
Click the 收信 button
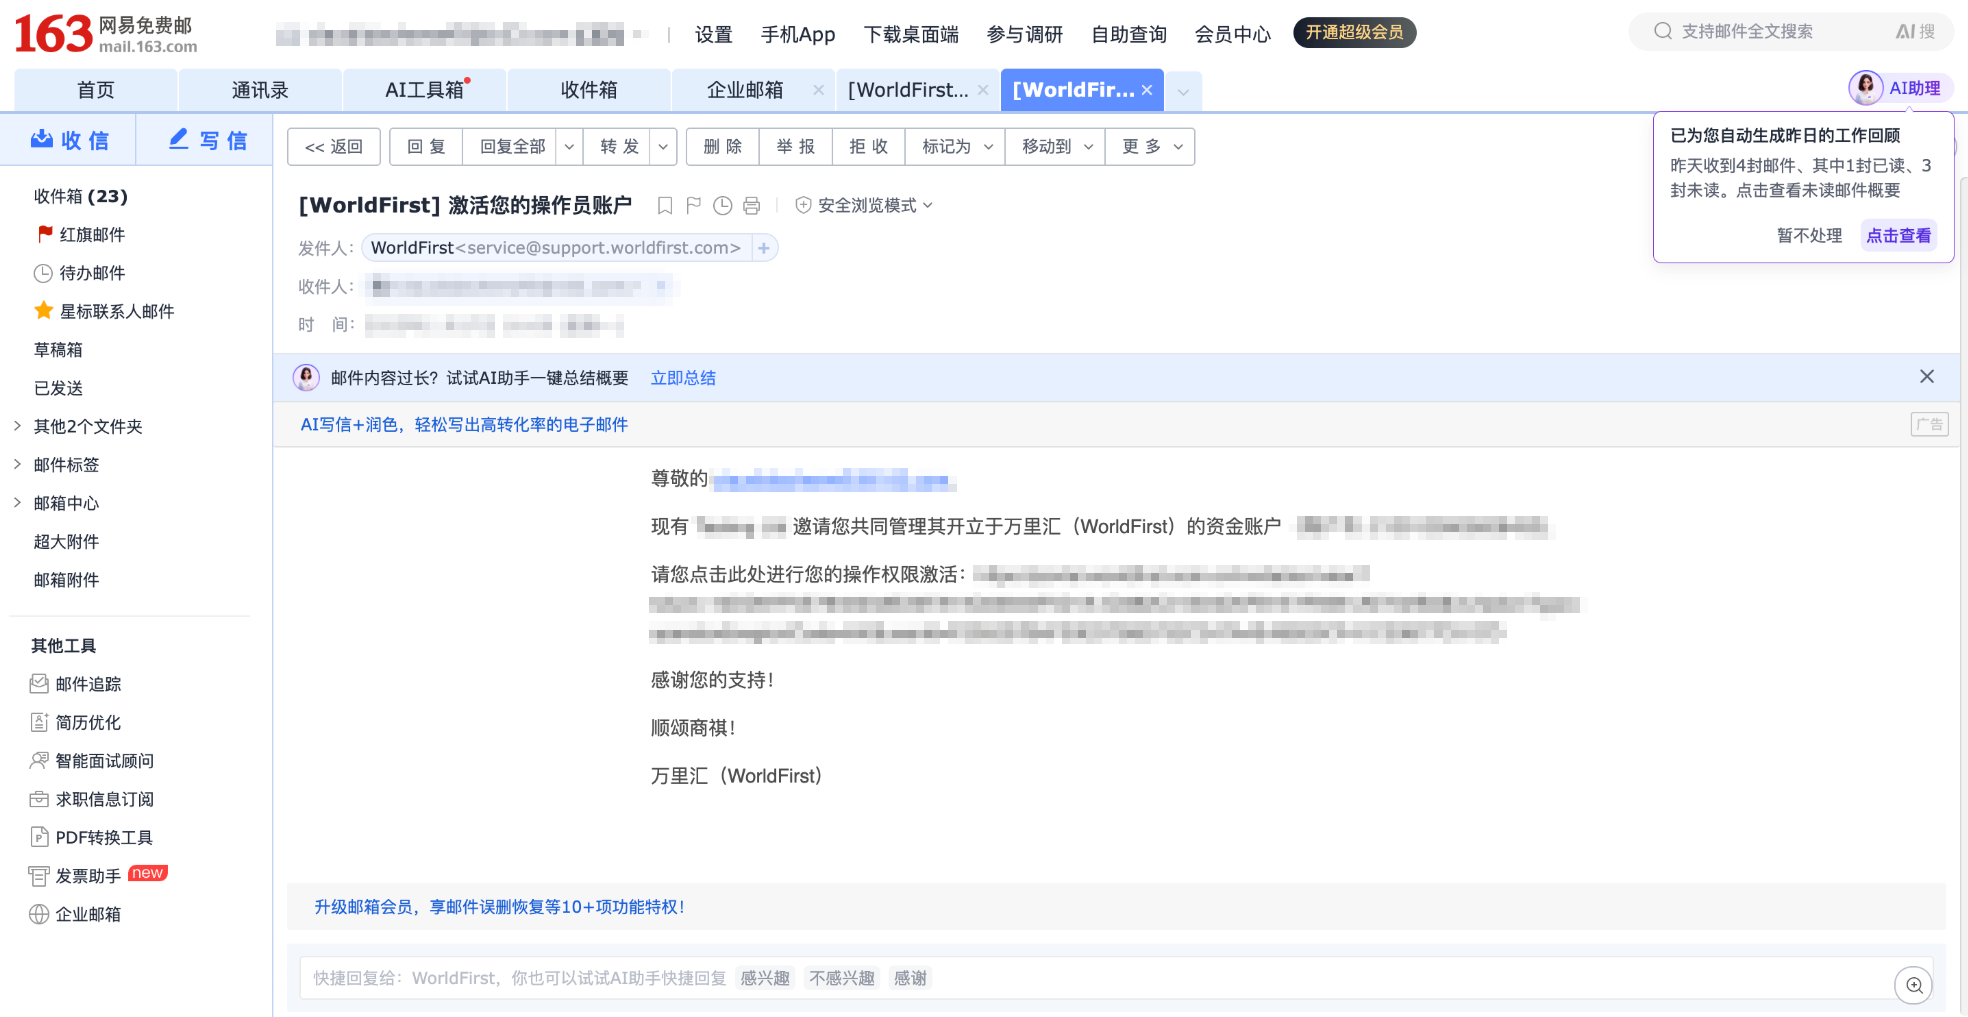click(x=70, y=140)
